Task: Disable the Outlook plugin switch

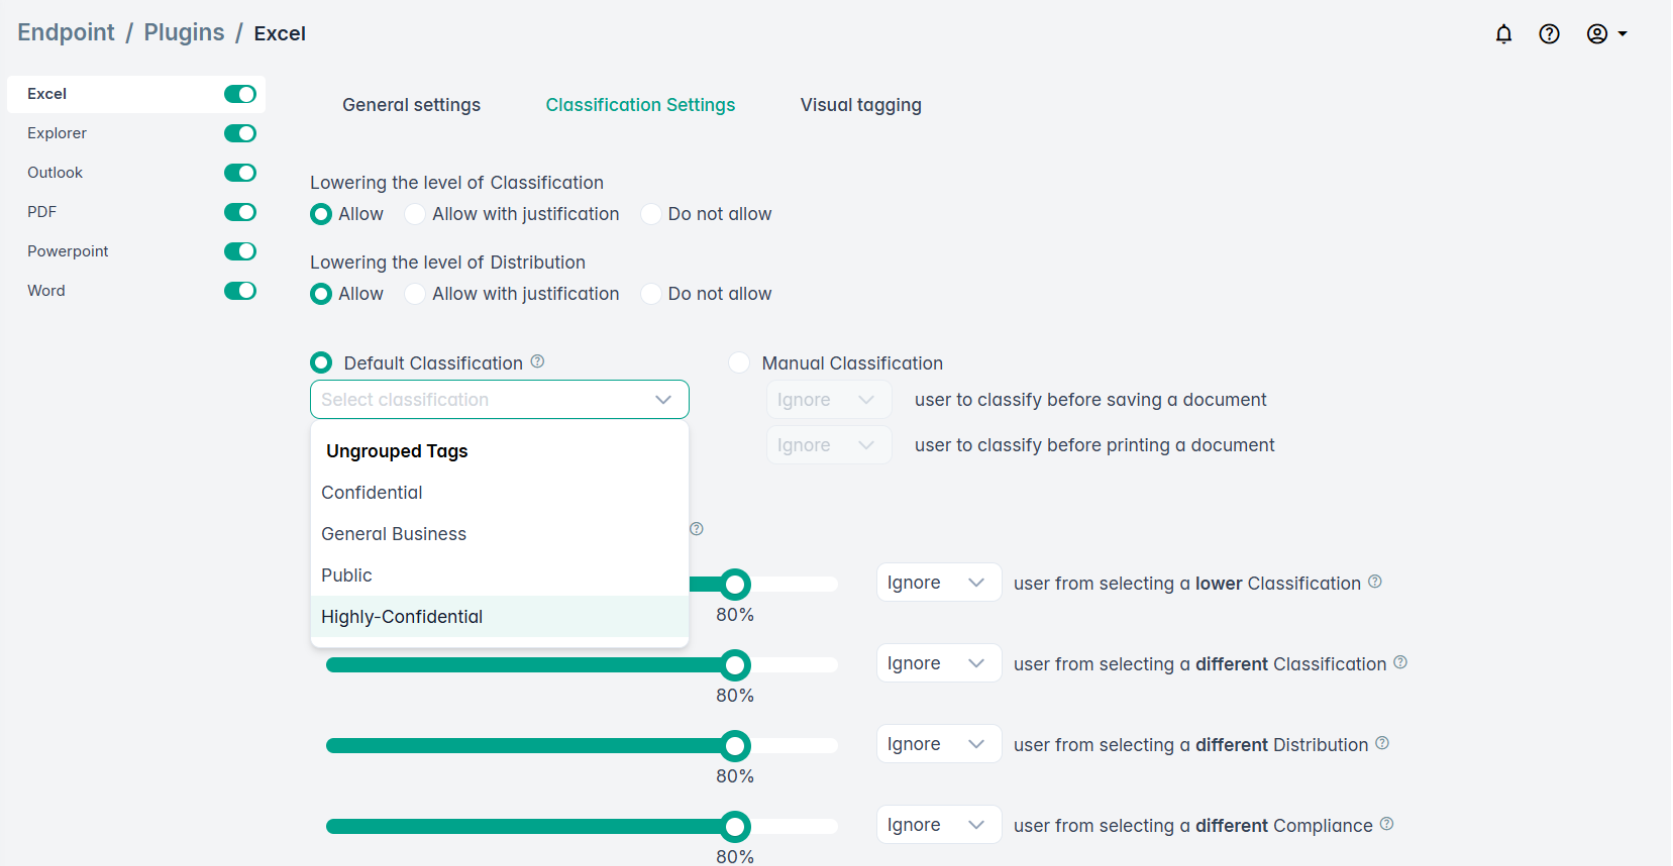Action: pos(240,173)
